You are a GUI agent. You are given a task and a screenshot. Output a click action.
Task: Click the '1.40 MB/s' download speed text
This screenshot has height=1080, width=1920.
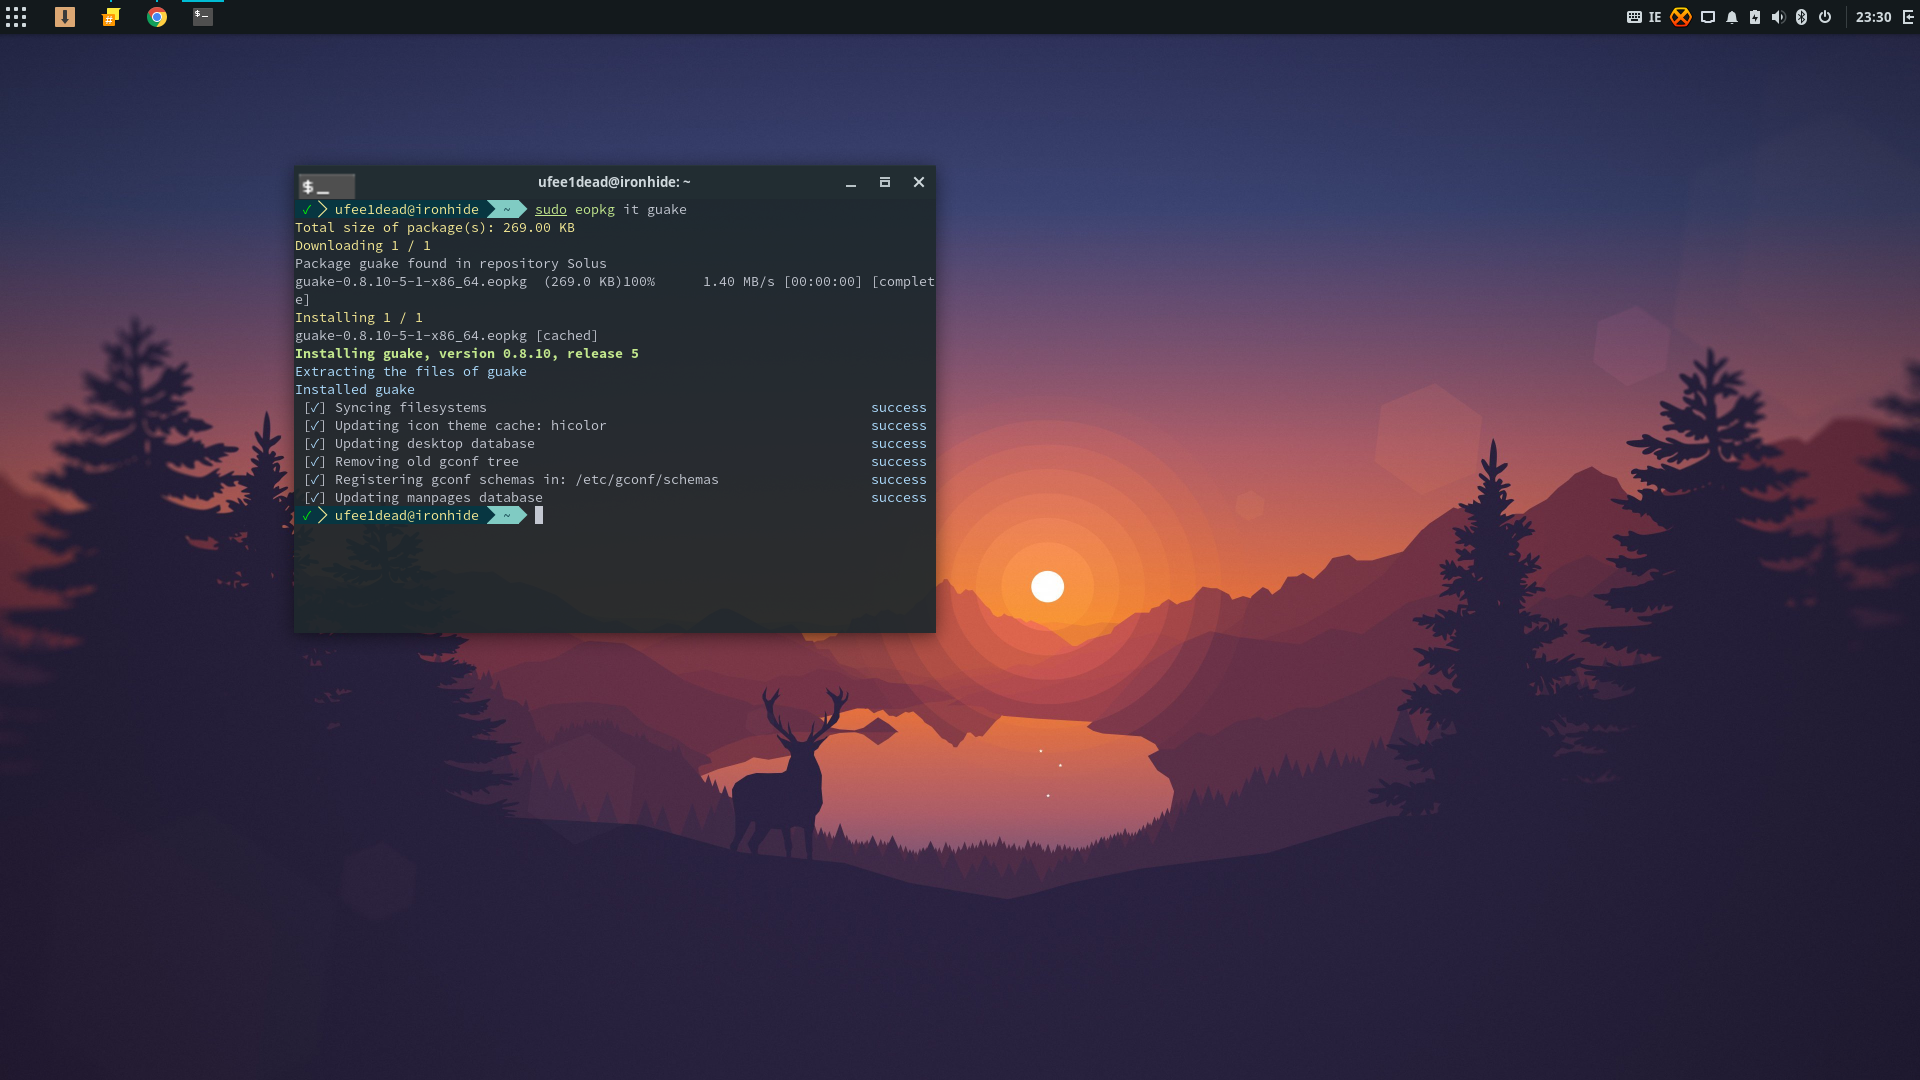739,282
